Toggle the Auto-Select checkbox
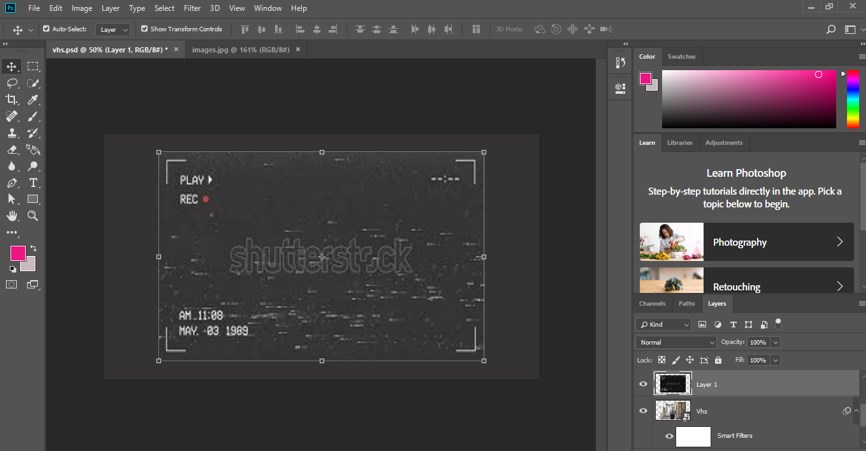The width and height of the screenshot is (866, 451). click(x=46, y=29)
